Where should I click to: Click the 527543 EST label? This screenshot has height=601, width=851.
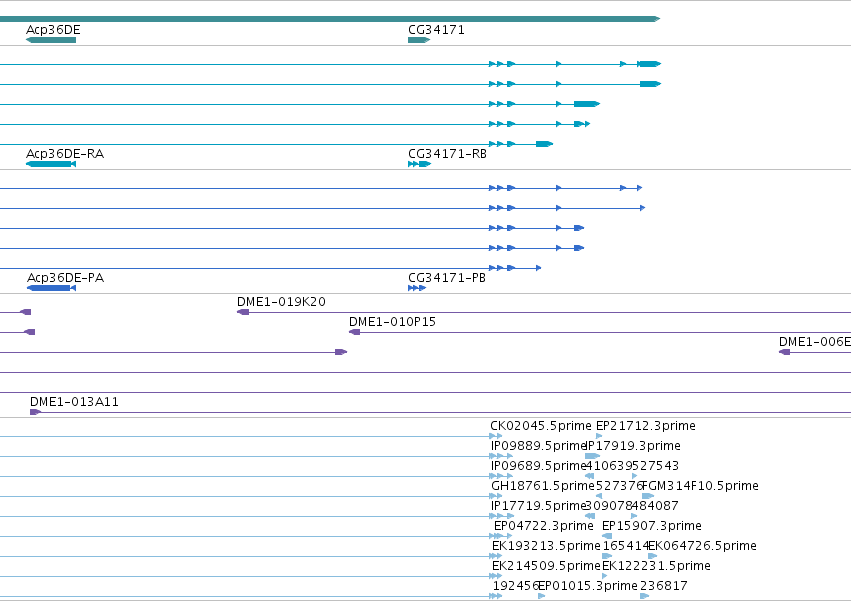[655, 466]
